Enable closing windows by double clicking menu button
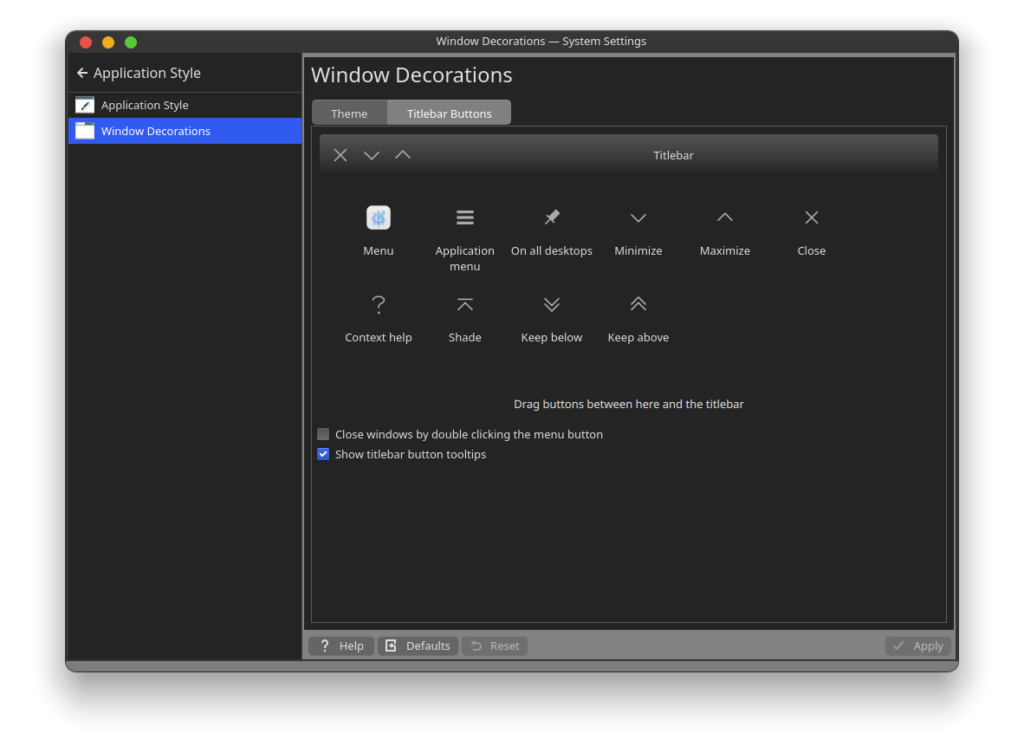This screenshot has width=1024, height=746. [x=323, y=434]
